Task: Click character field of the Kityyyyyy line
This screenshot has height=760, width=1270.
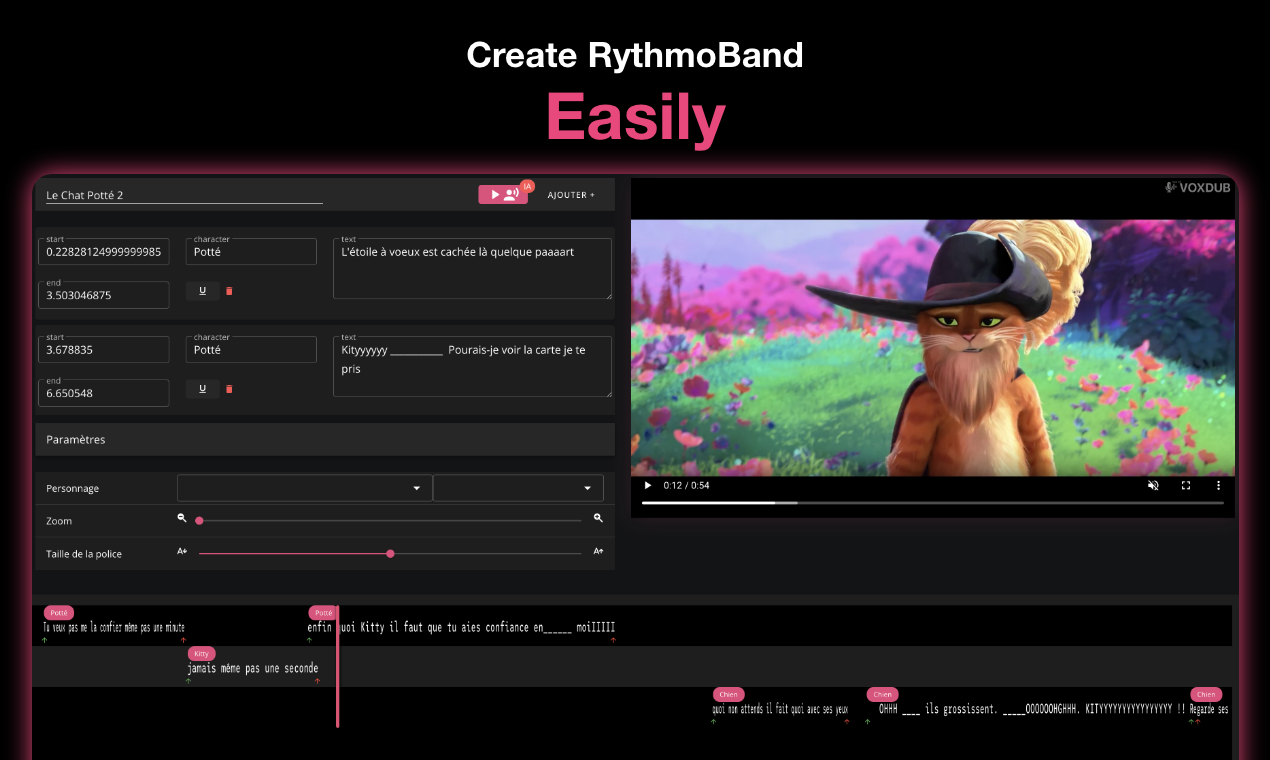Action: 251,350
